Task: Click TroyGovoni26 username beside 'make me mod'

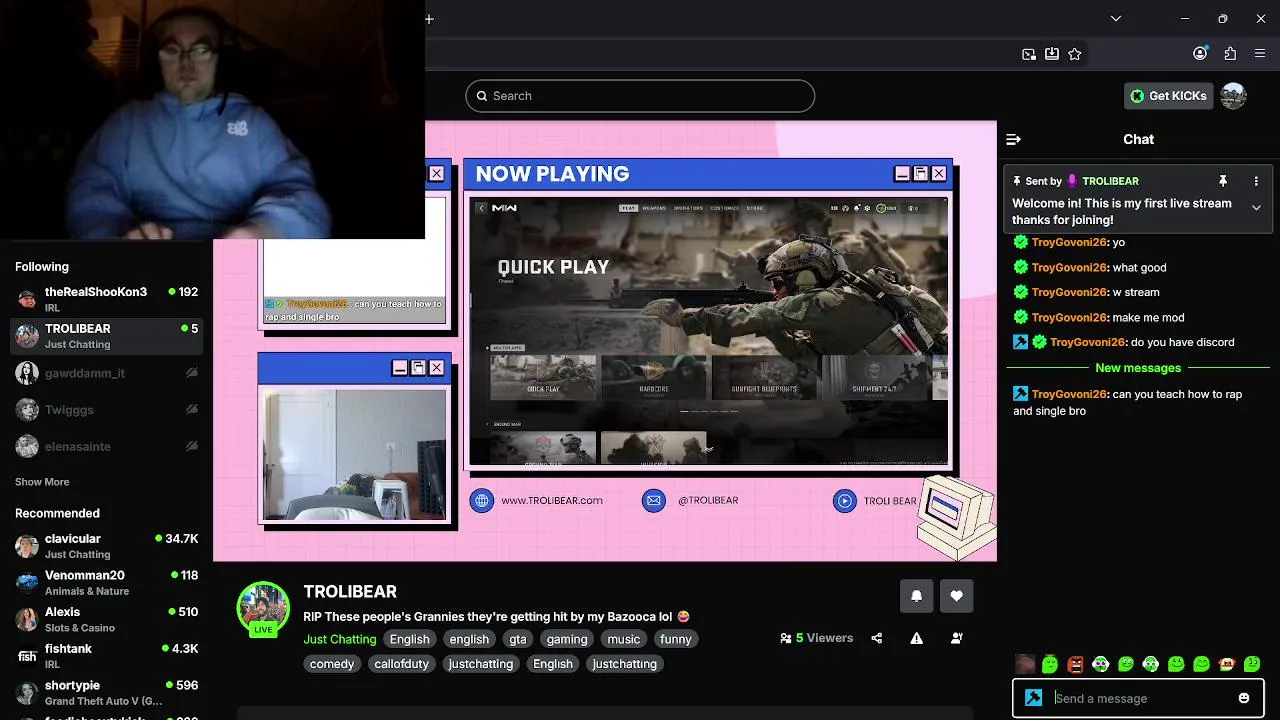Action: point(1069,317)
